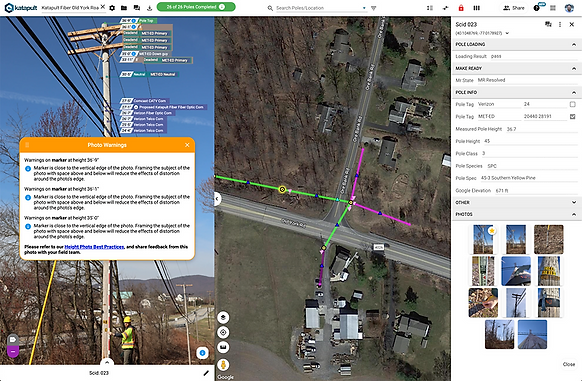Open the Scid 023 panel translate/notes icon

coord(548,25)
